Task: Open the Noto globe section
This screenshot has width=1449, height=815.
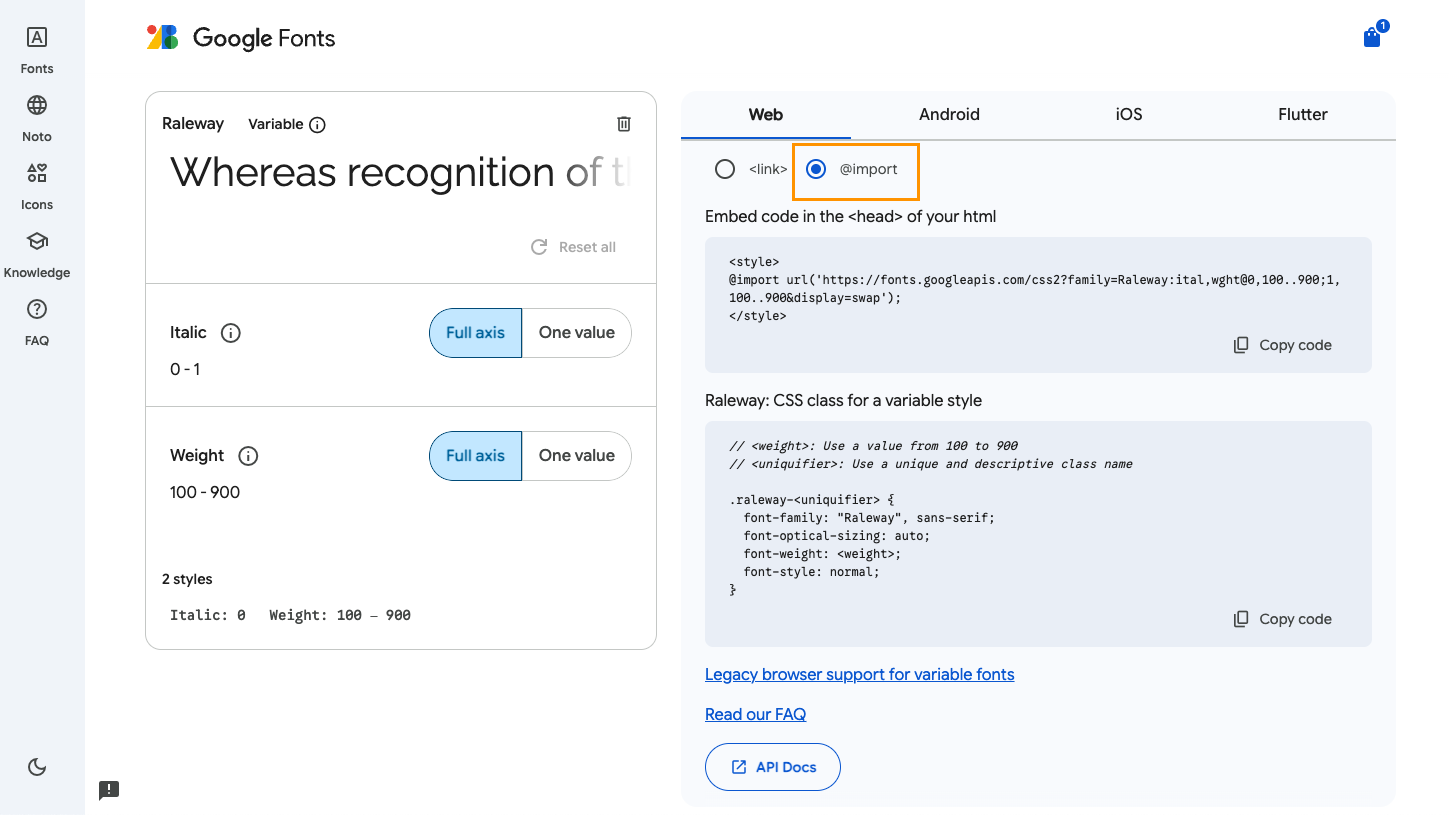Action: pos(37,119)
